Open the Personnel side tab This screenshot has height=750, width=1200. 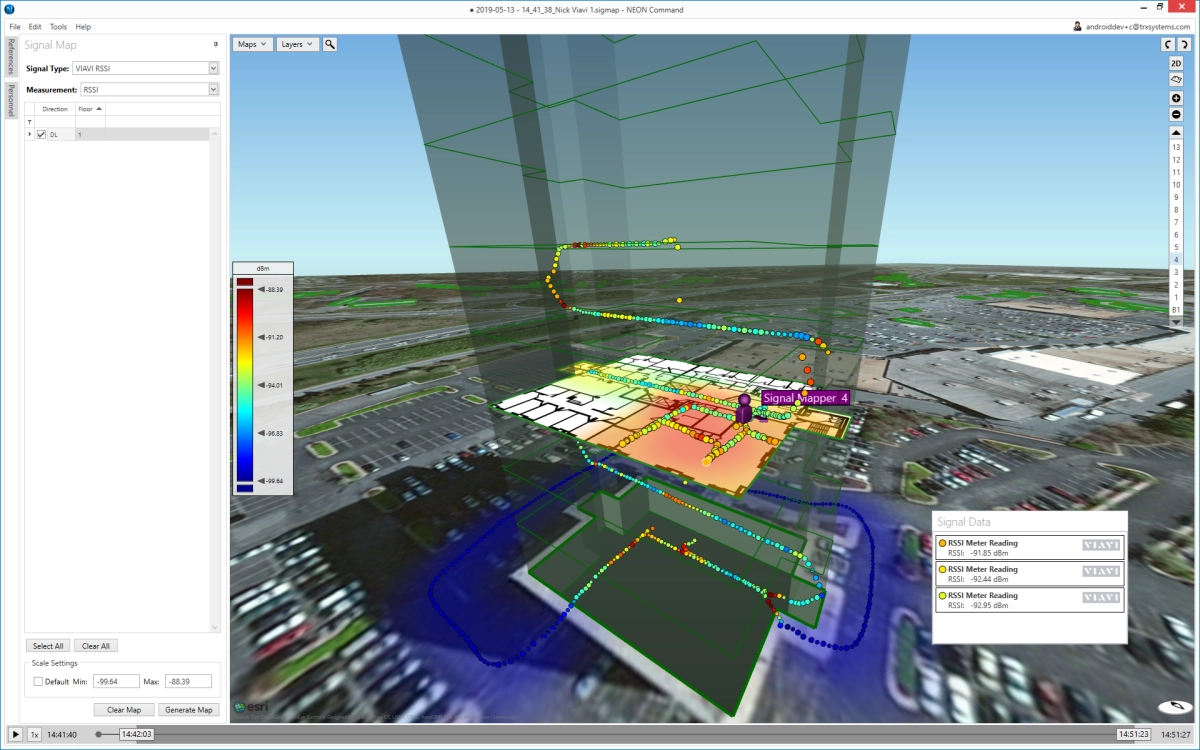click(x=10, y=99)
